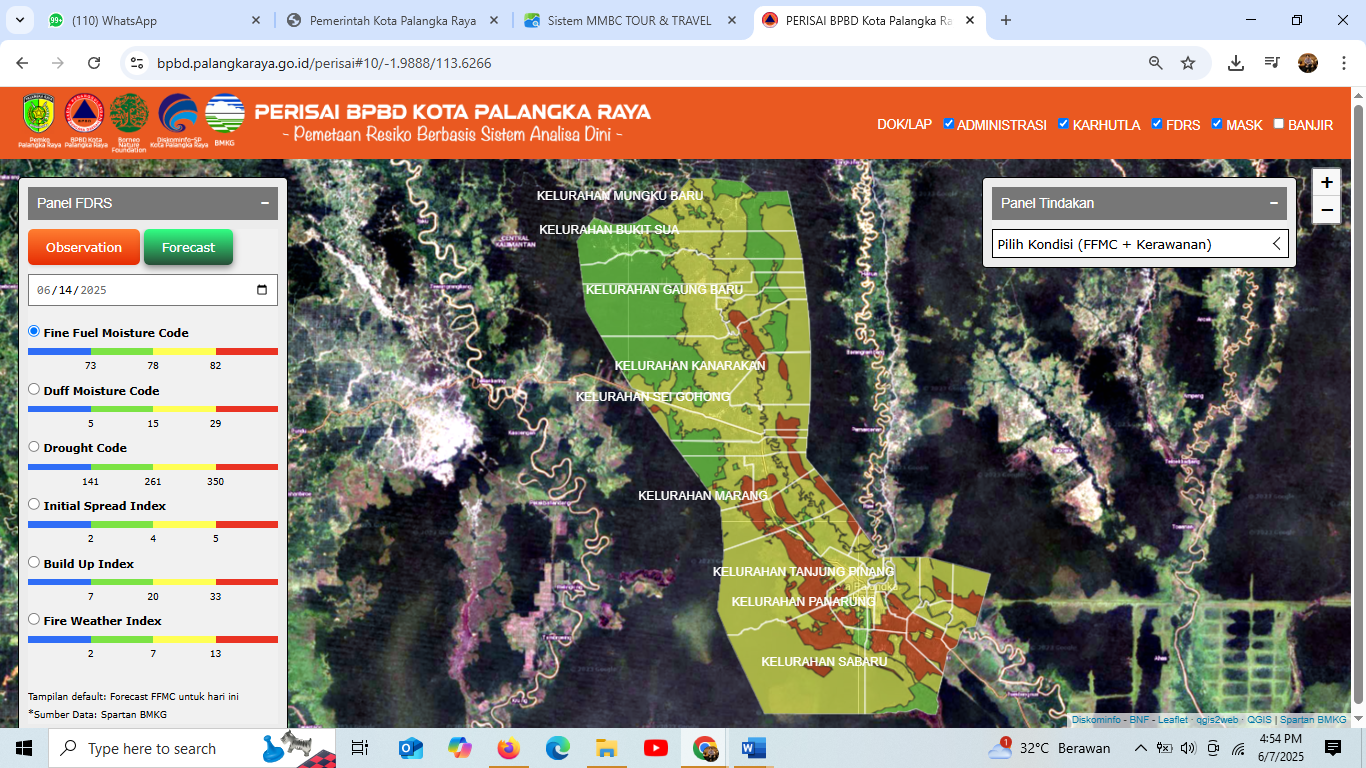Enable the BANJIR layer checkbox
The width and height of the screenshot is (1366, 768).
1278,124
